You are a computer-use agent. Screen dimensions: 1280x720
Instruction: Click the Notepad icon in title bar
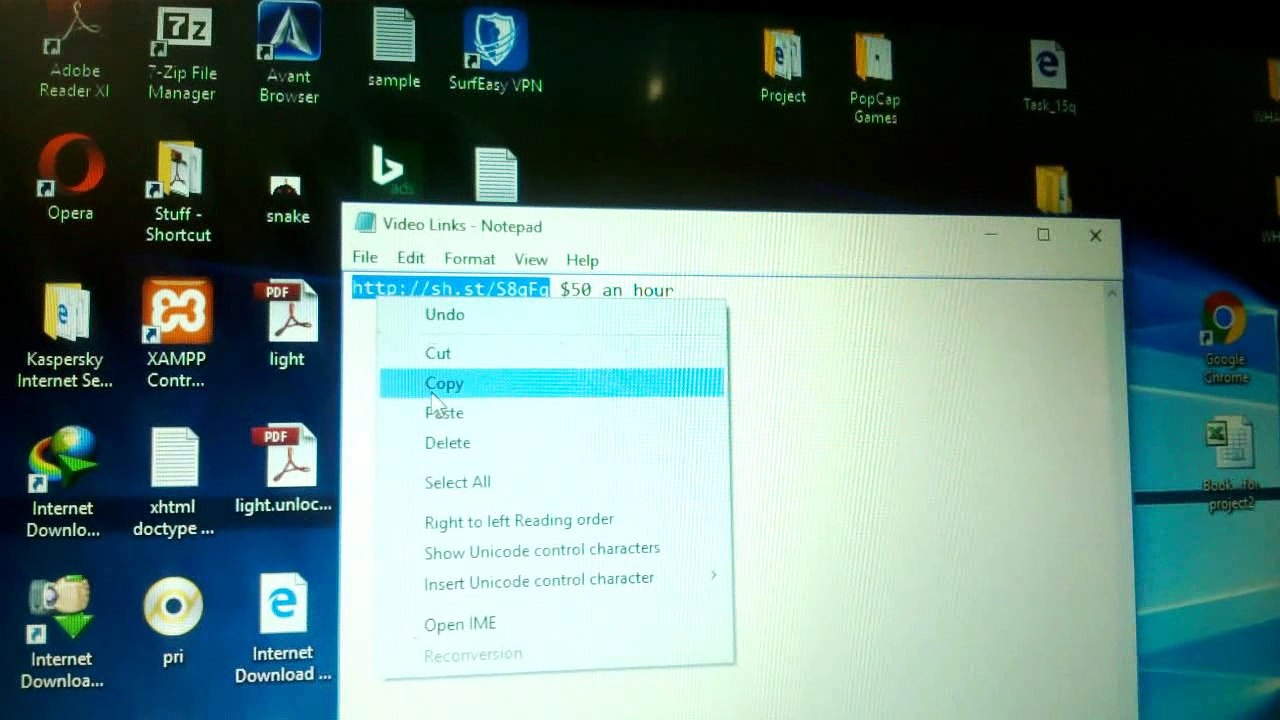click(365, 225)
